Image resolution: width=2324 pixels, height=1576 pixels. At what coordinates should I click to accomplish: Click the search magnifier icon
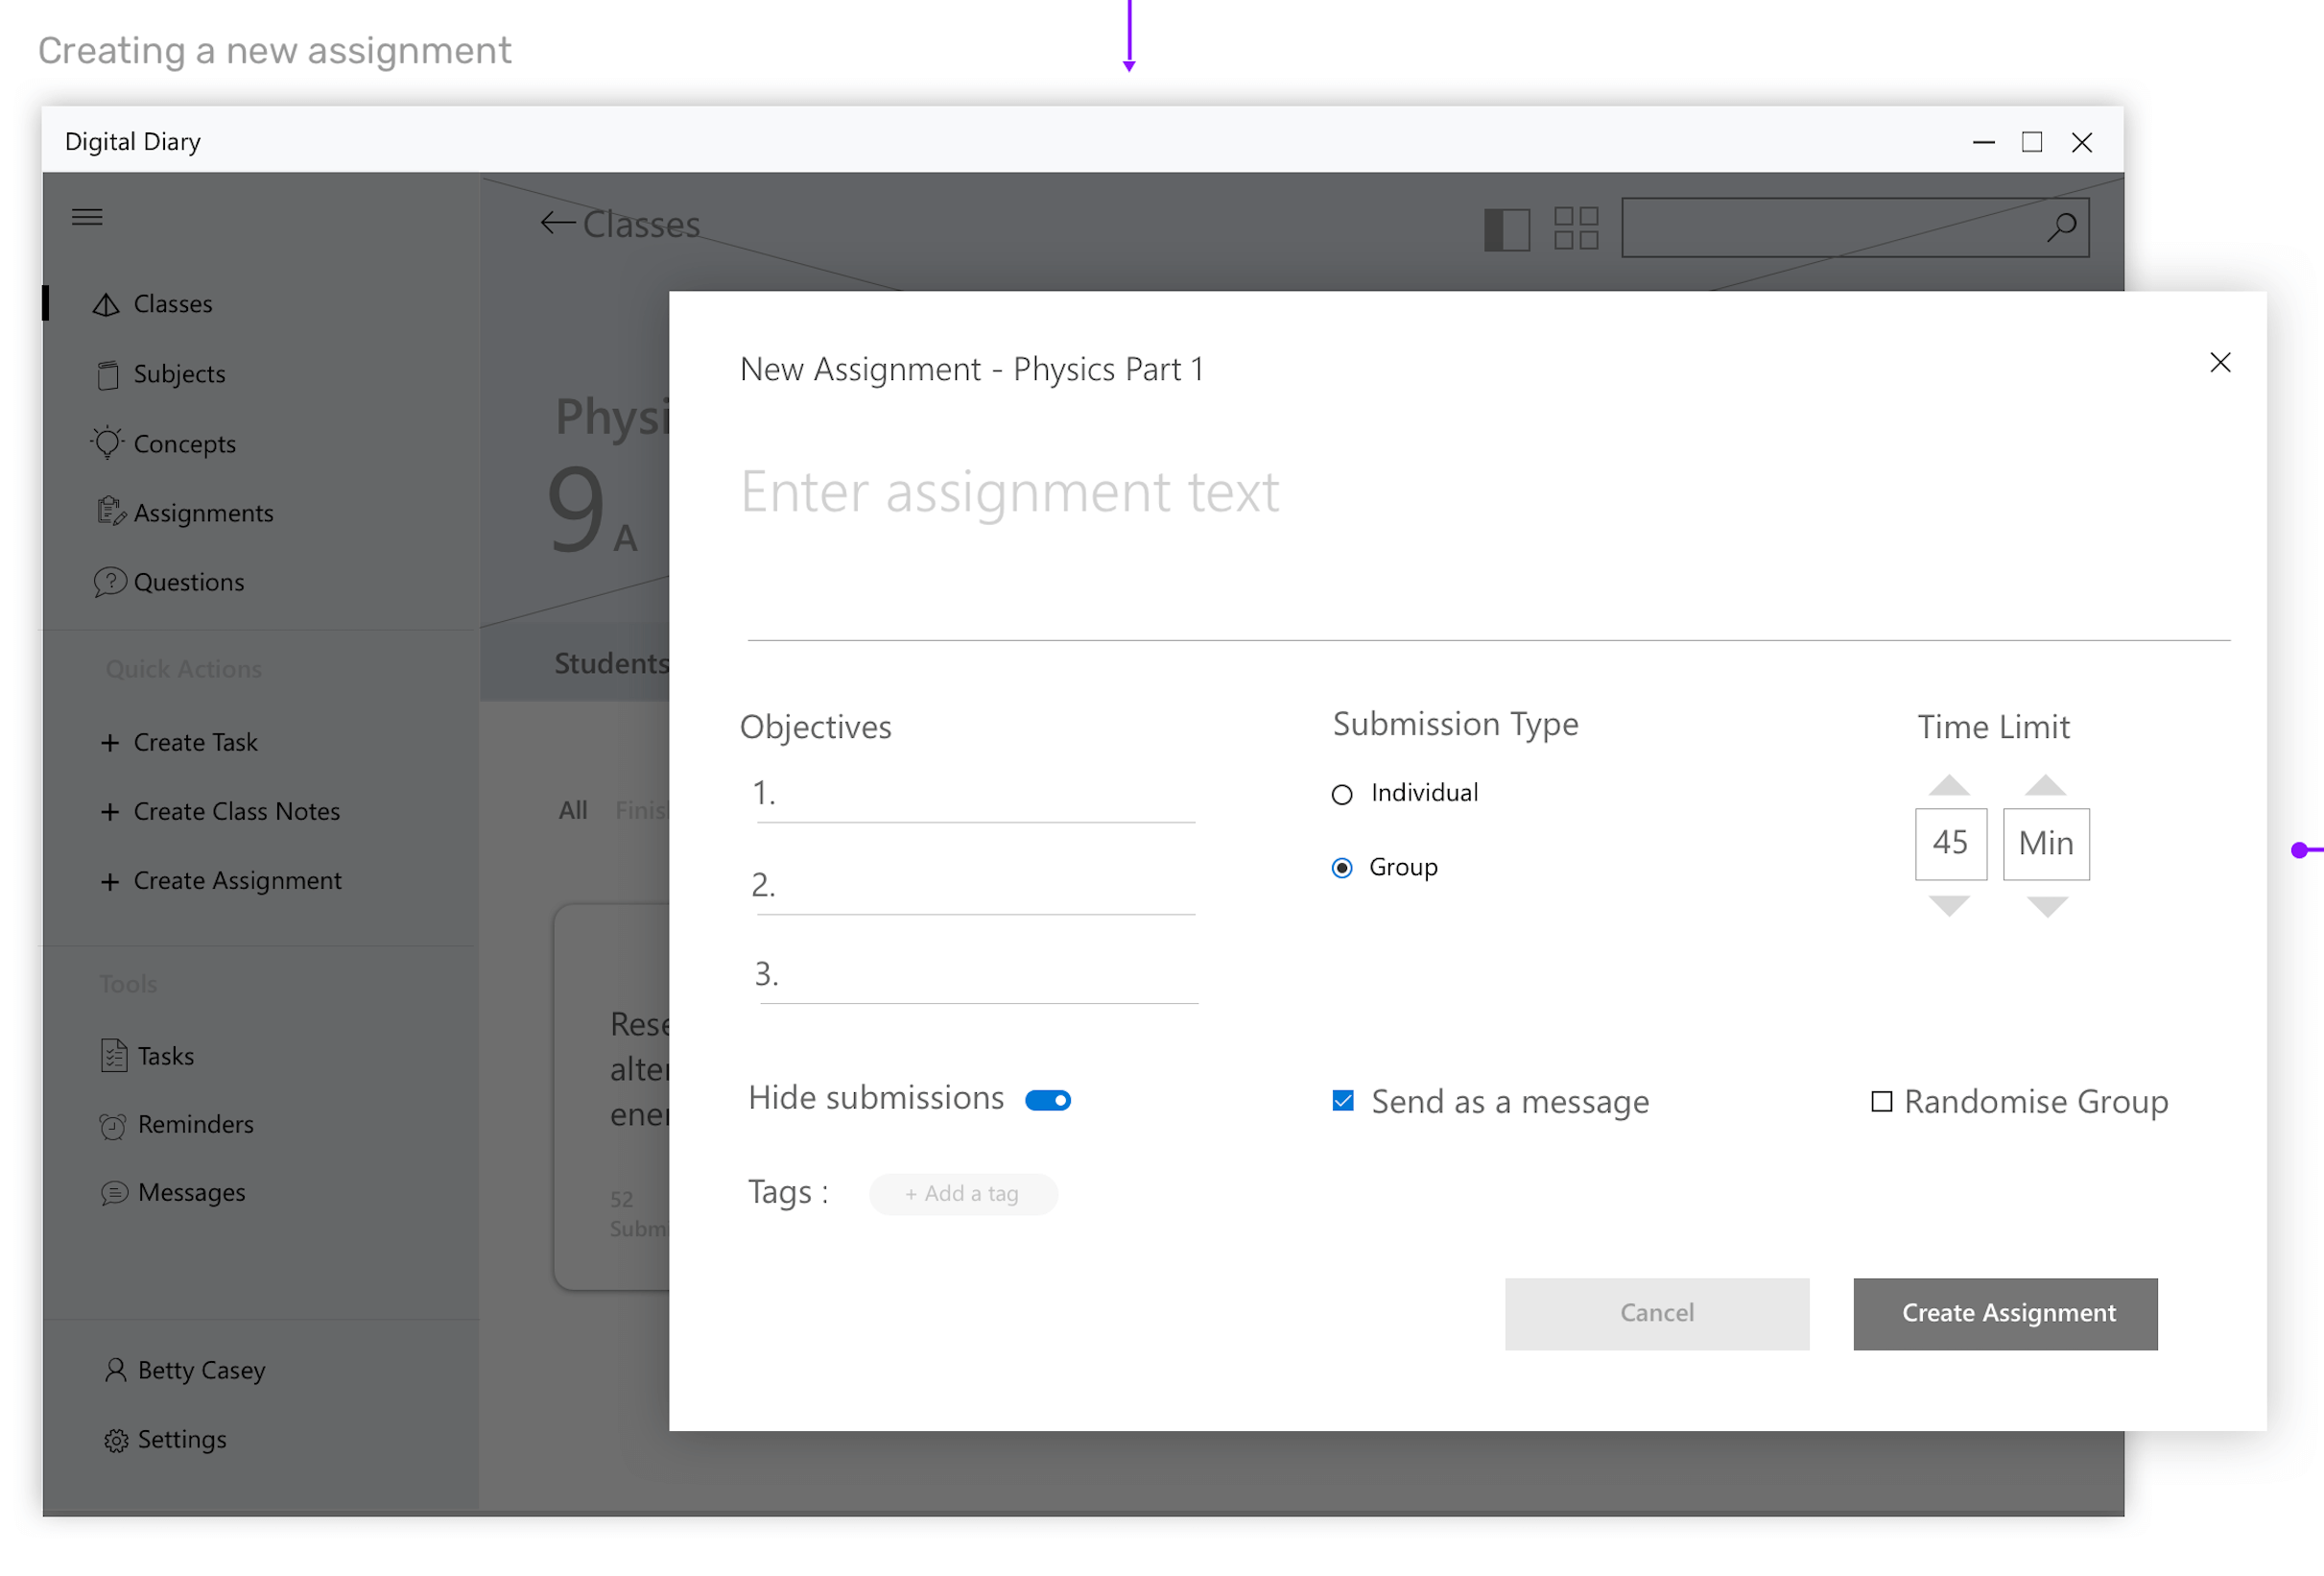(x=2061, y=227)
